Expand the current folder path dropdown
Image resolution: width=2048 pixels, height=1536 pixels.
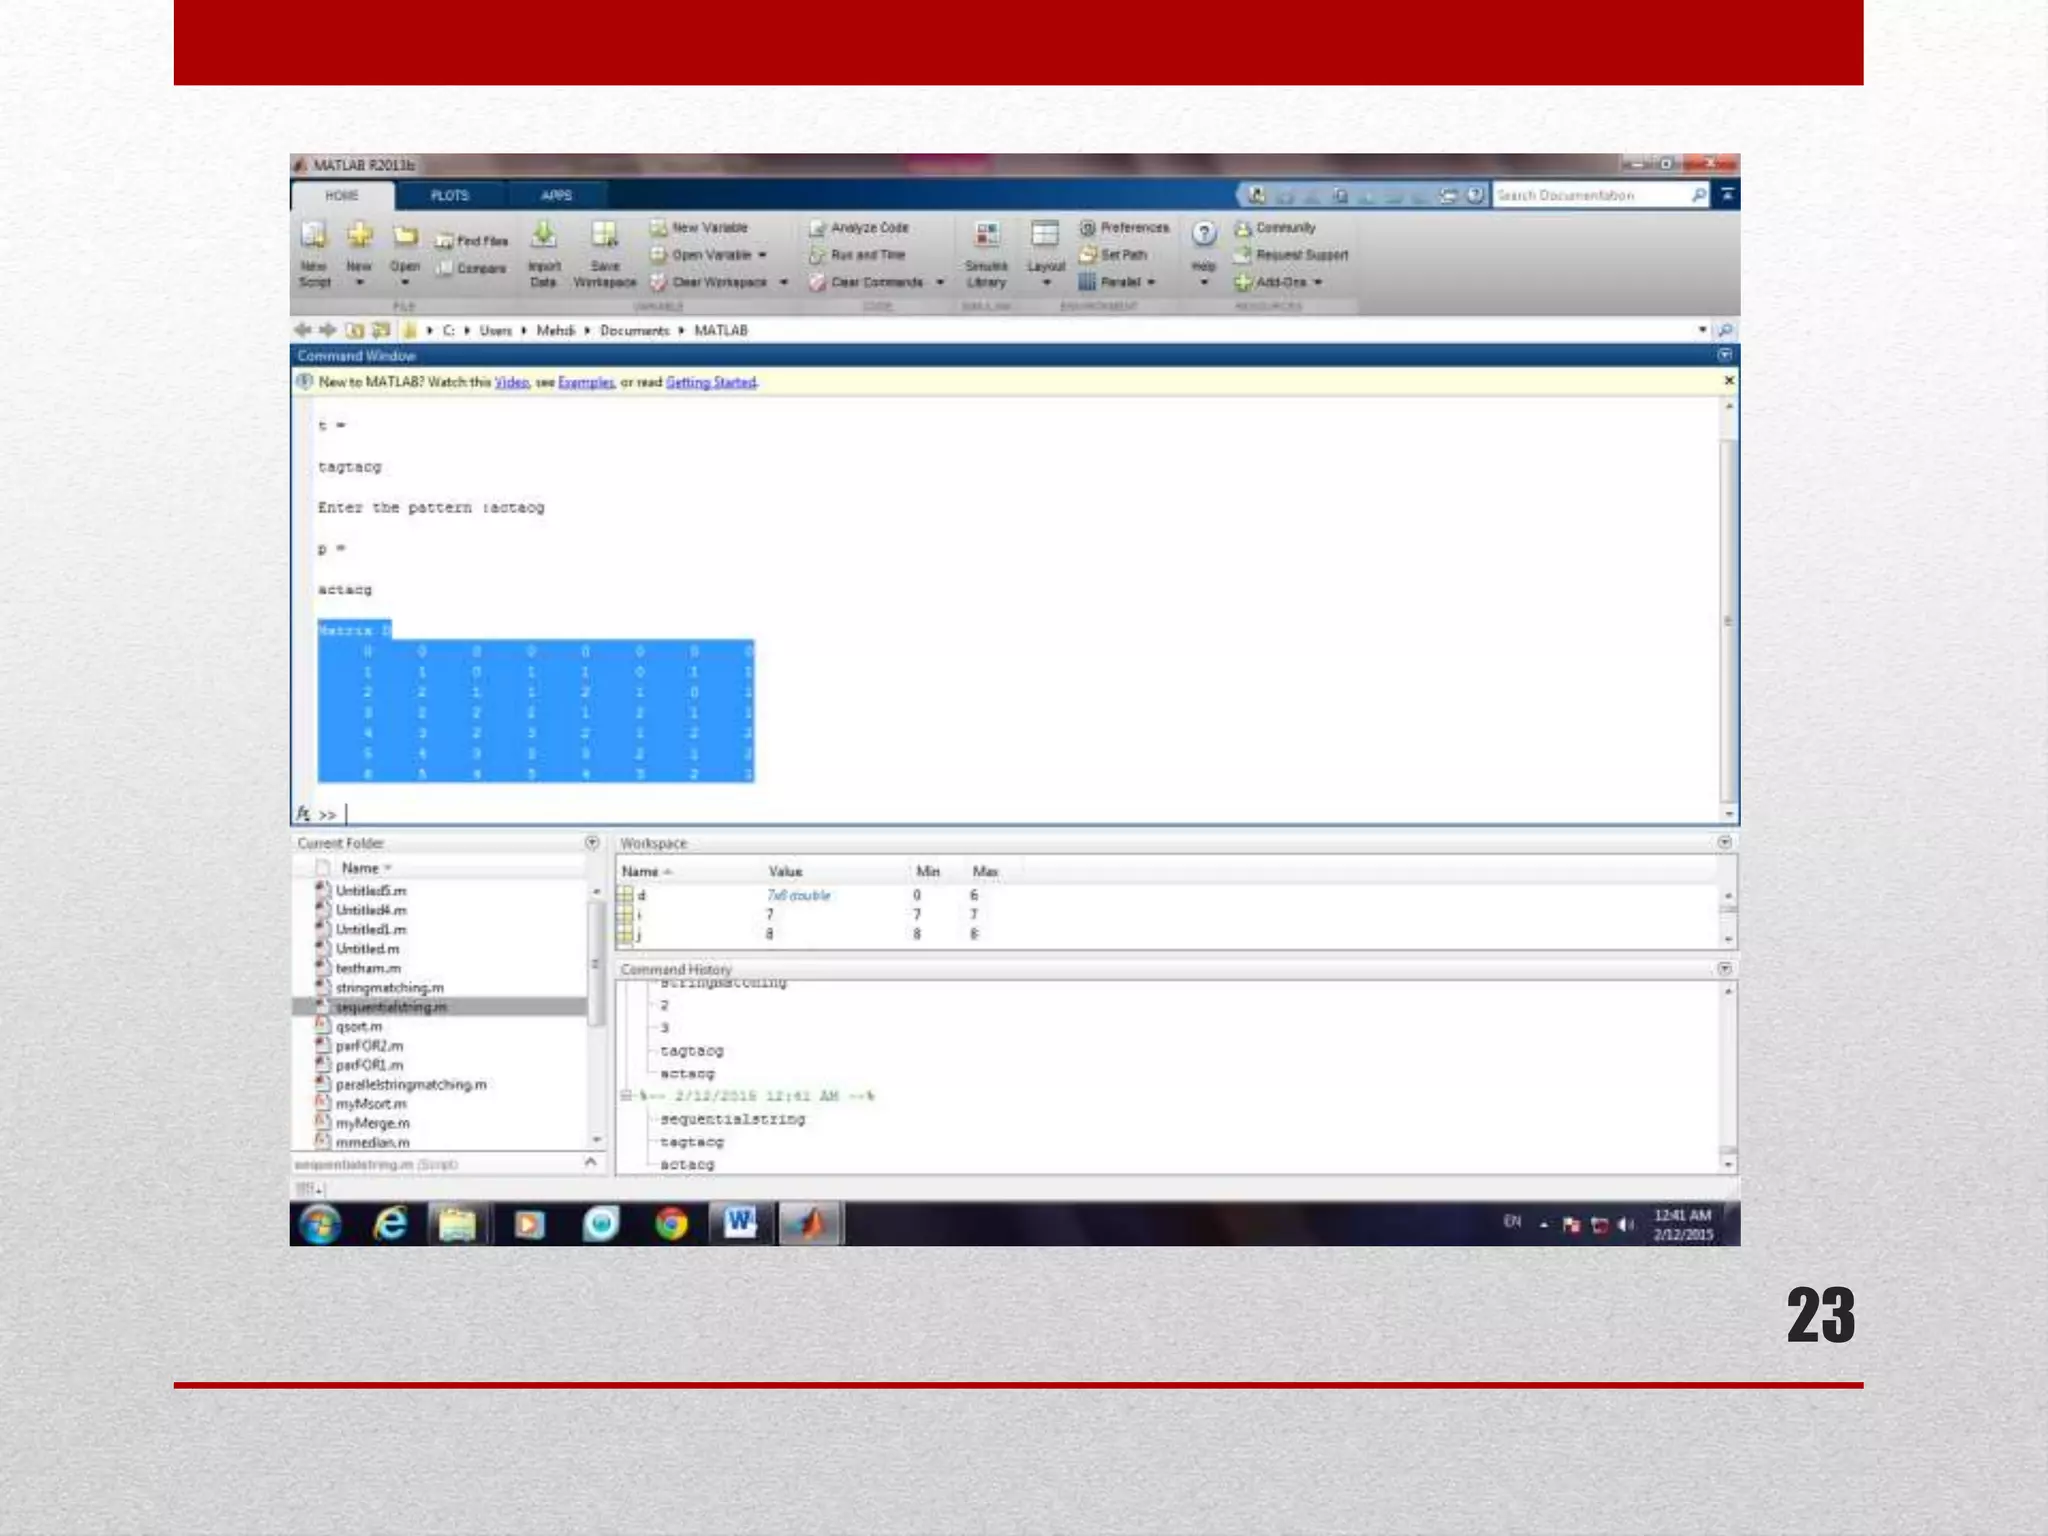pyautogui.click(x=1702, y=330)
